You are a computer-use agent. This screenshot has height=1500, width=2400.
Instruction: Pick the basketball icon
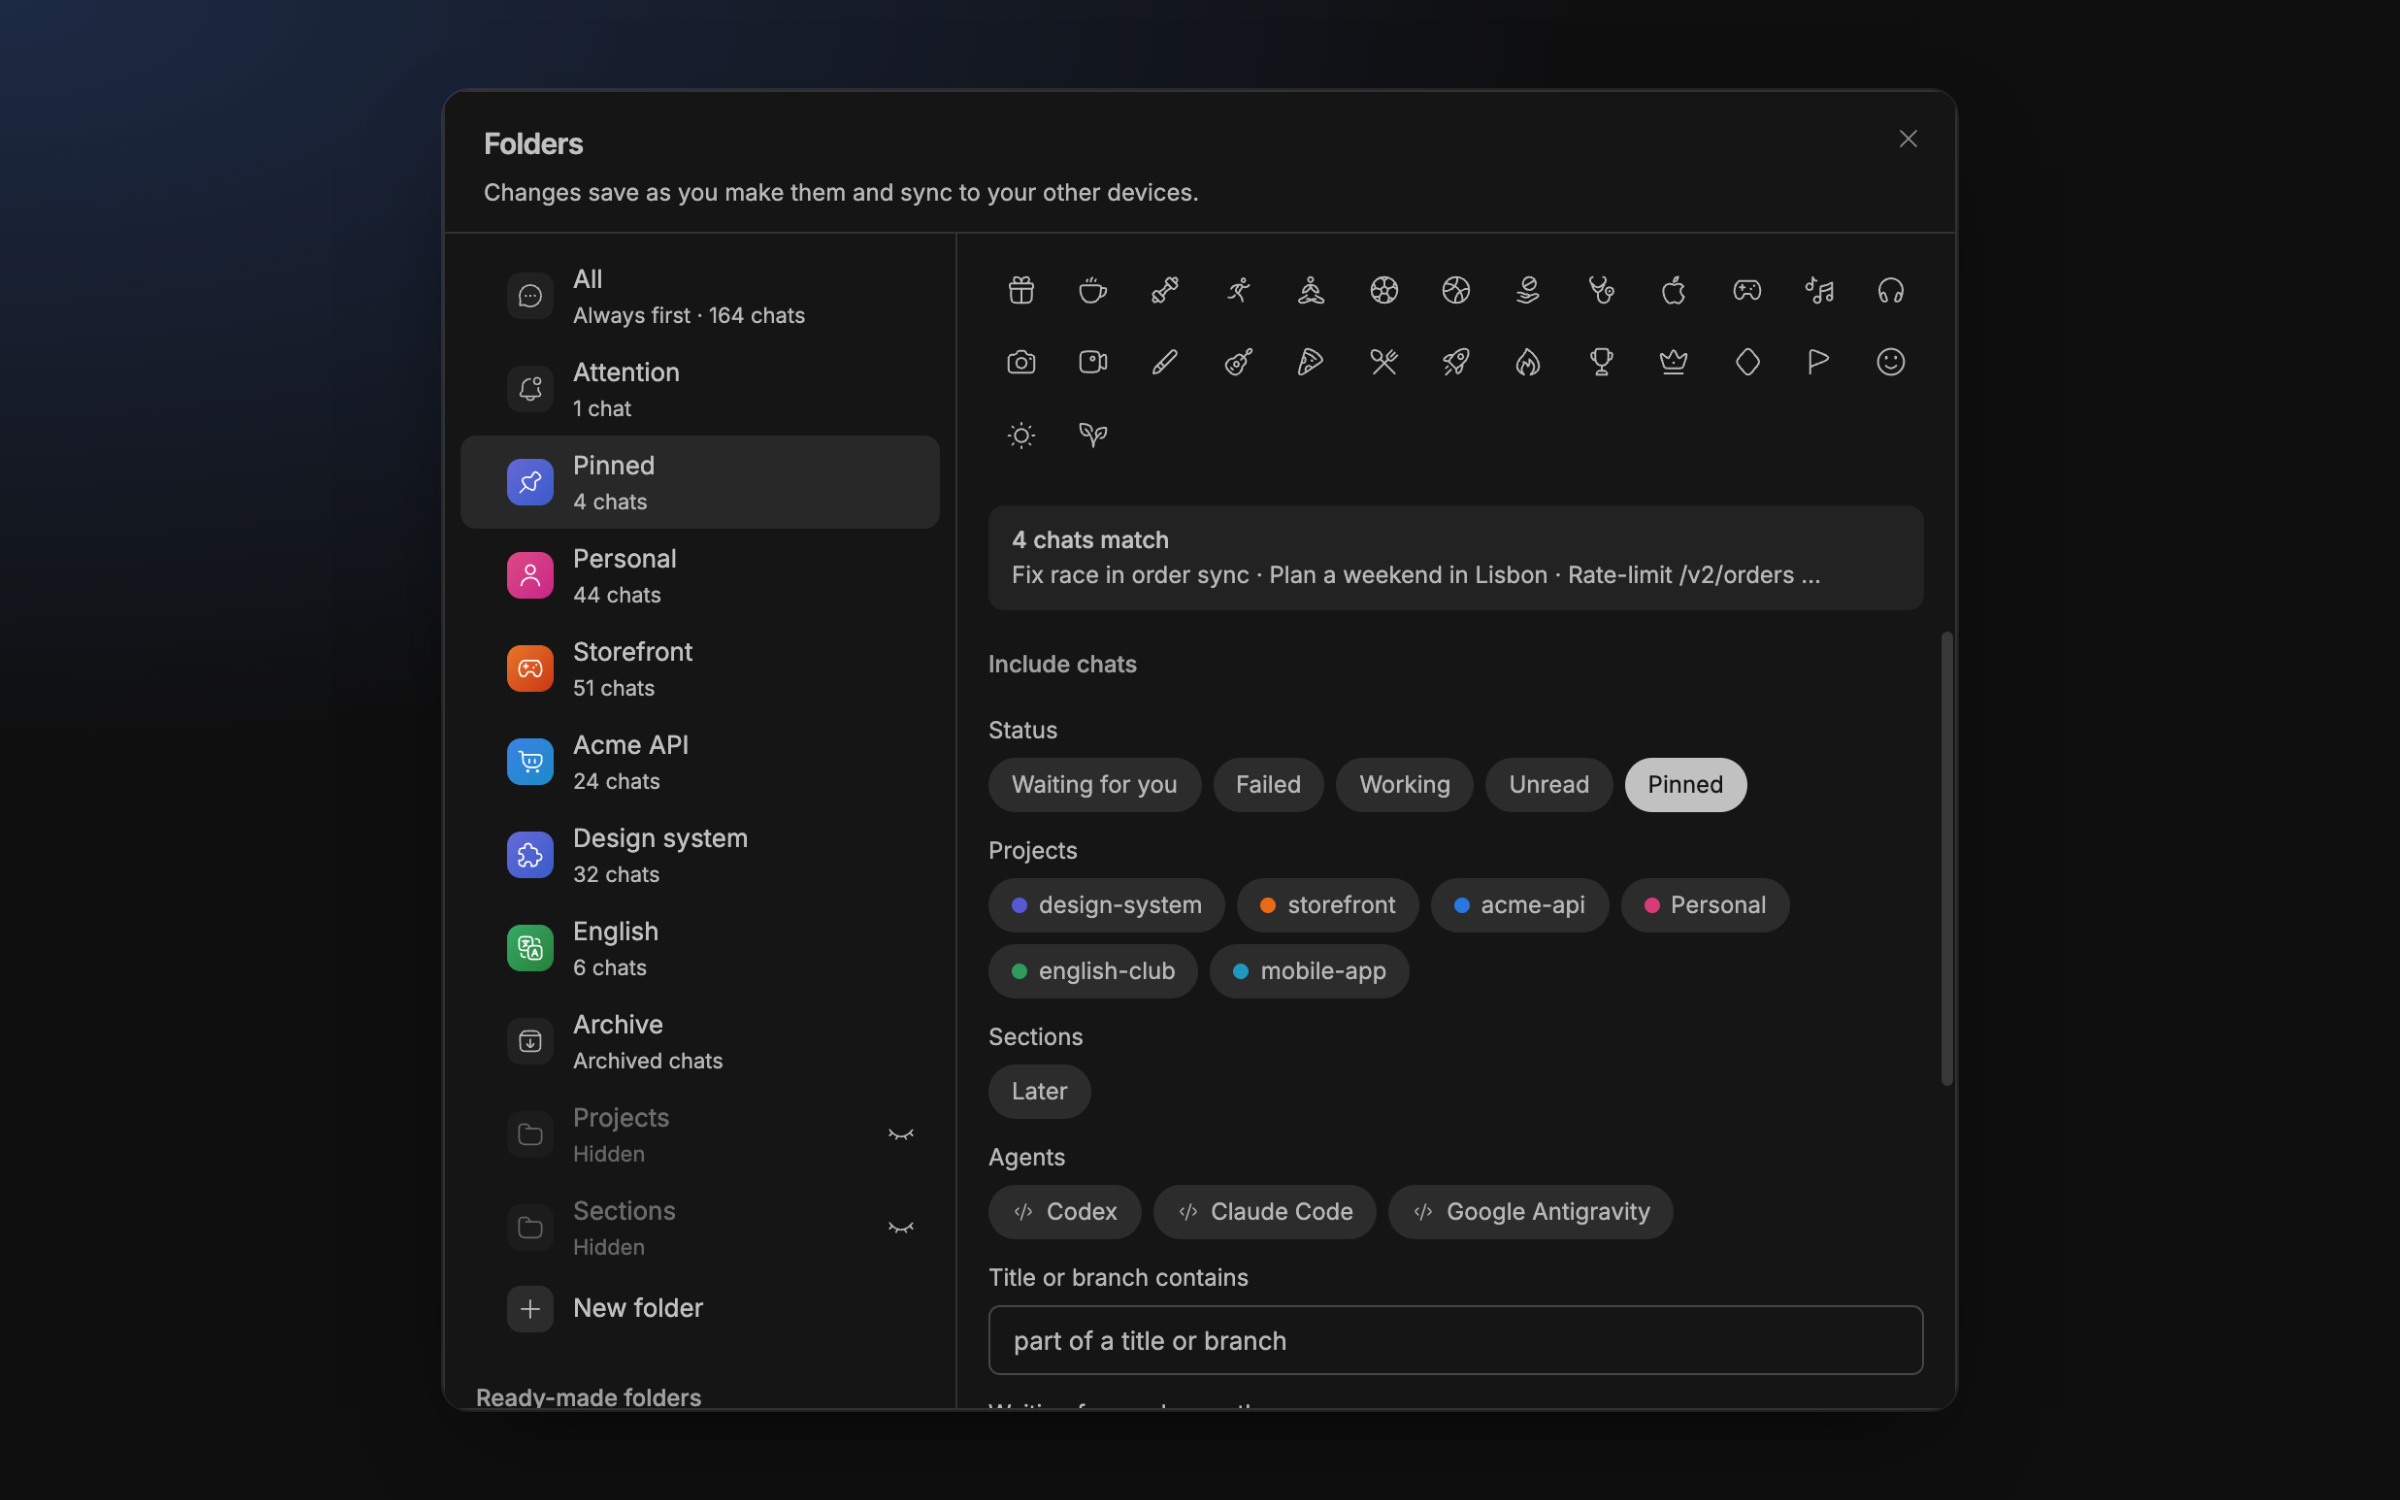click(1456, 290)
